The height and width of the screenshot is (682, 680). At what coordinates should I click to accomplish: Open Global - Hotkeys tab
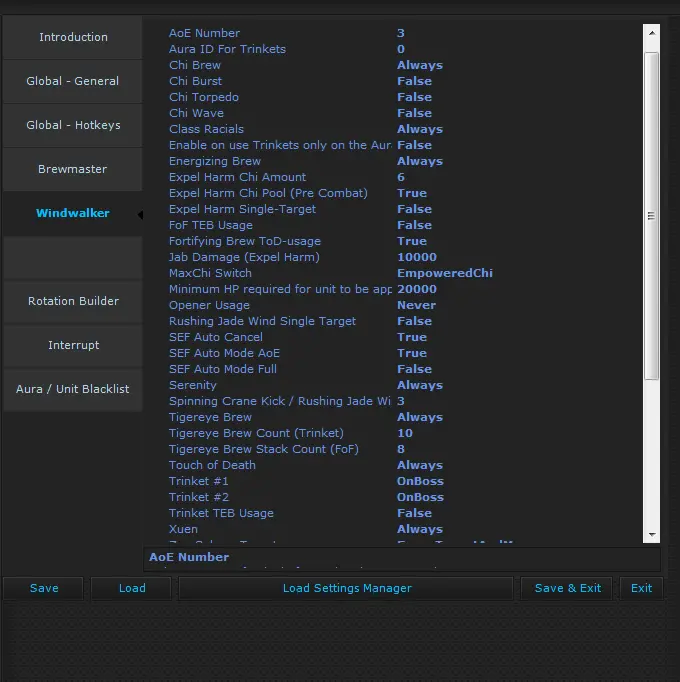tap(73, 125)
